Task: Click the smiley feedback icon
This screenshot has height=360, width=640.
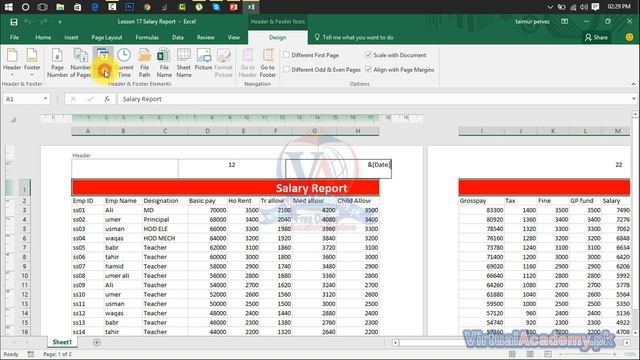Action: tap(629, 37)
